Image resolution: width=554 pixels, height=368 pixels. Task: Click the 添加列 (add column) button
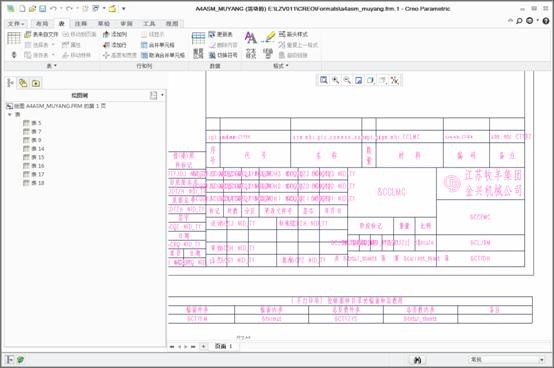[115, 34]
